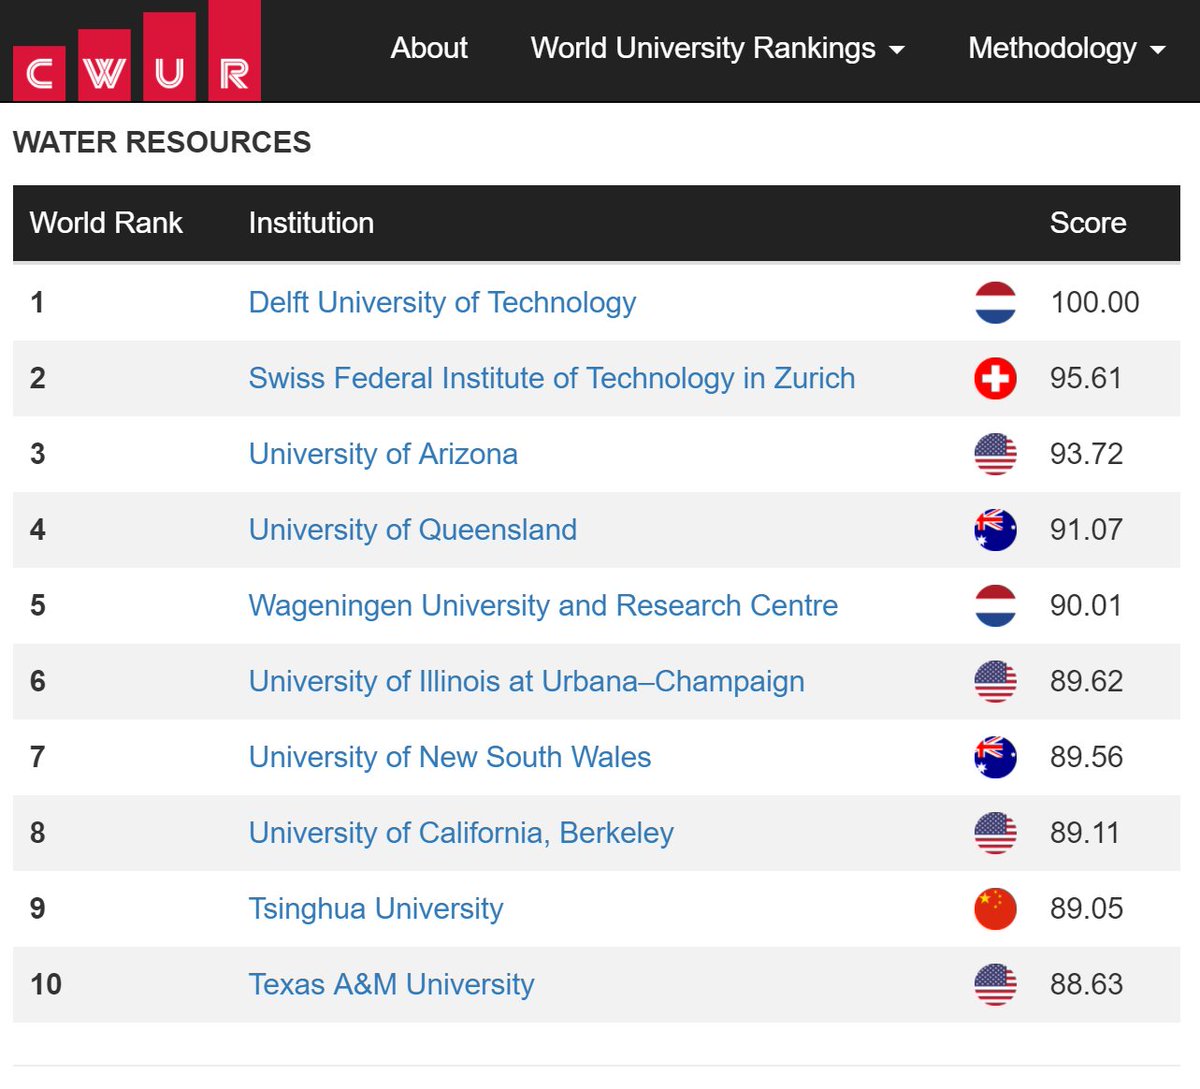
Task: Open University of Illinois at Urbana–Champaign link
Action: pos(526,681)
